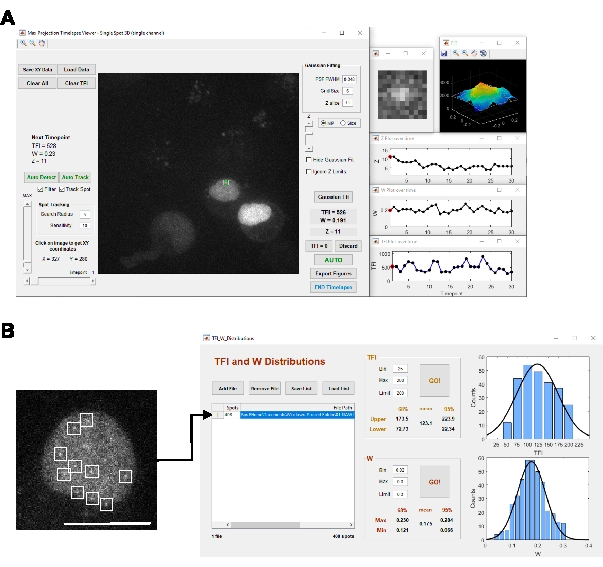Click the zoom in icon in the Max Projection viewer toolbar
Image resolution: width=603 pixels, height=567 pixels.
pos(24,44)
